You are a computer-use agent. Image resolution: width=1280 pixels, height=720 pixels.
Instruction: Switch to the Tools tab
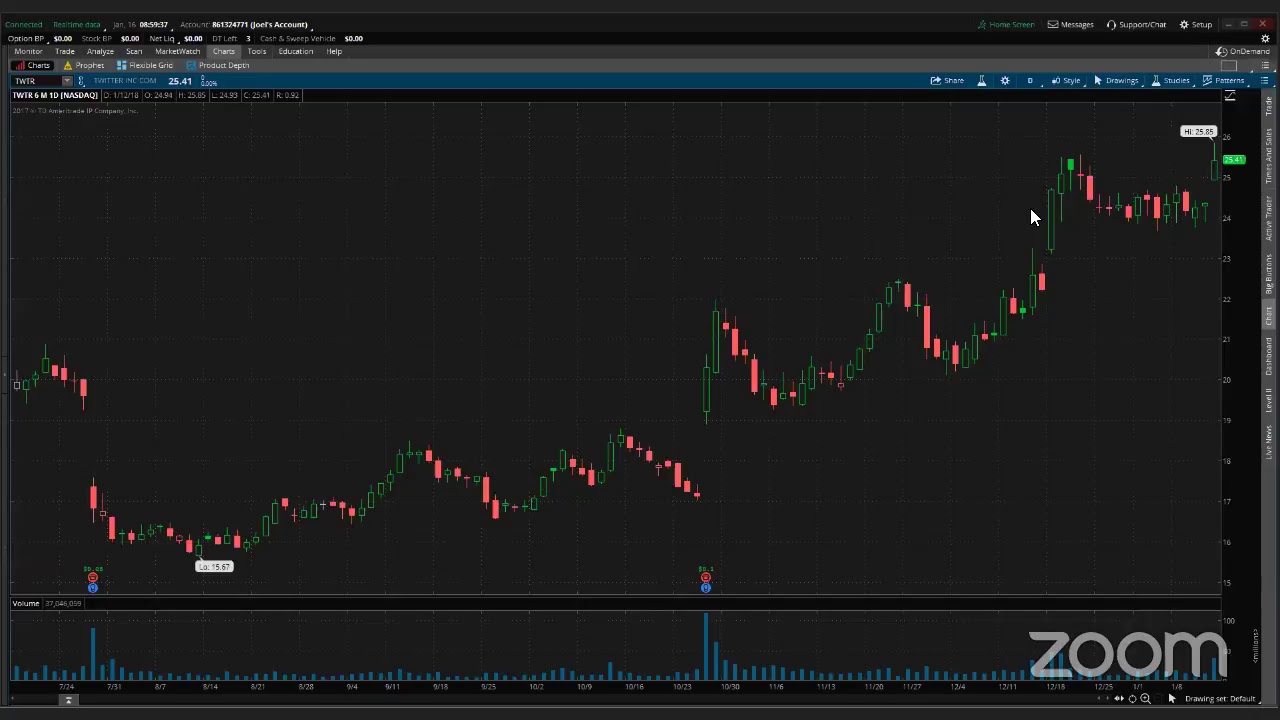pos(257,51)
